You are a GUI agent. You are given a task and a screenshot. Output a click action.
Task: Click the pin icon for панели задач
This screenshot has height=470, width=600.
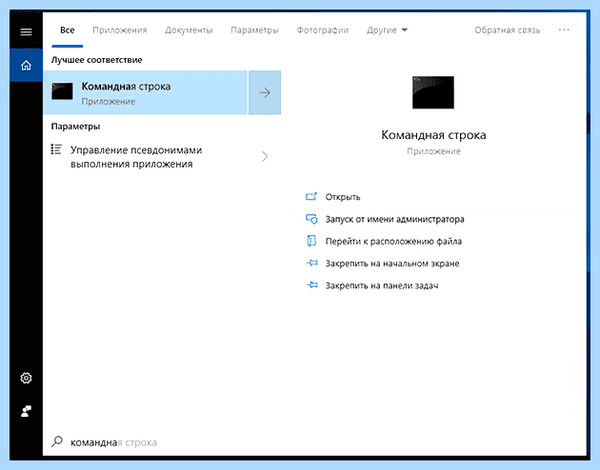click(x=312, y=285)
